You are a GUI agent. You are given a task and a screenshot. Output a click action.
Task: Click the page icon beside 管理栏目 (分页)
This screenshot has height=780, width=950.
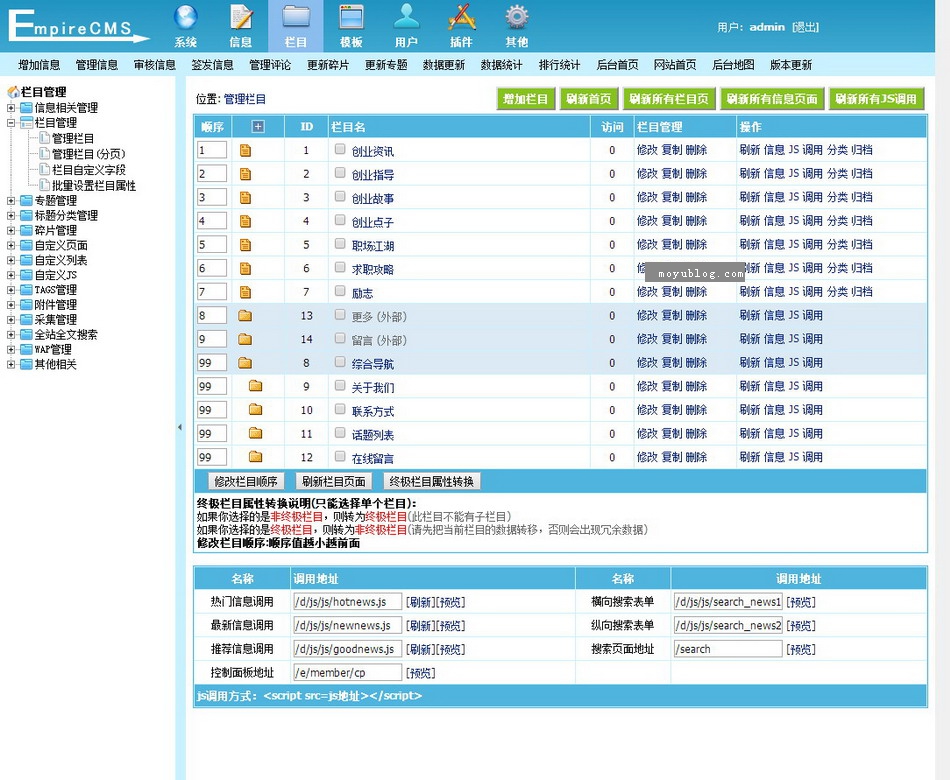pyautogui.click(x=45, y=154)
